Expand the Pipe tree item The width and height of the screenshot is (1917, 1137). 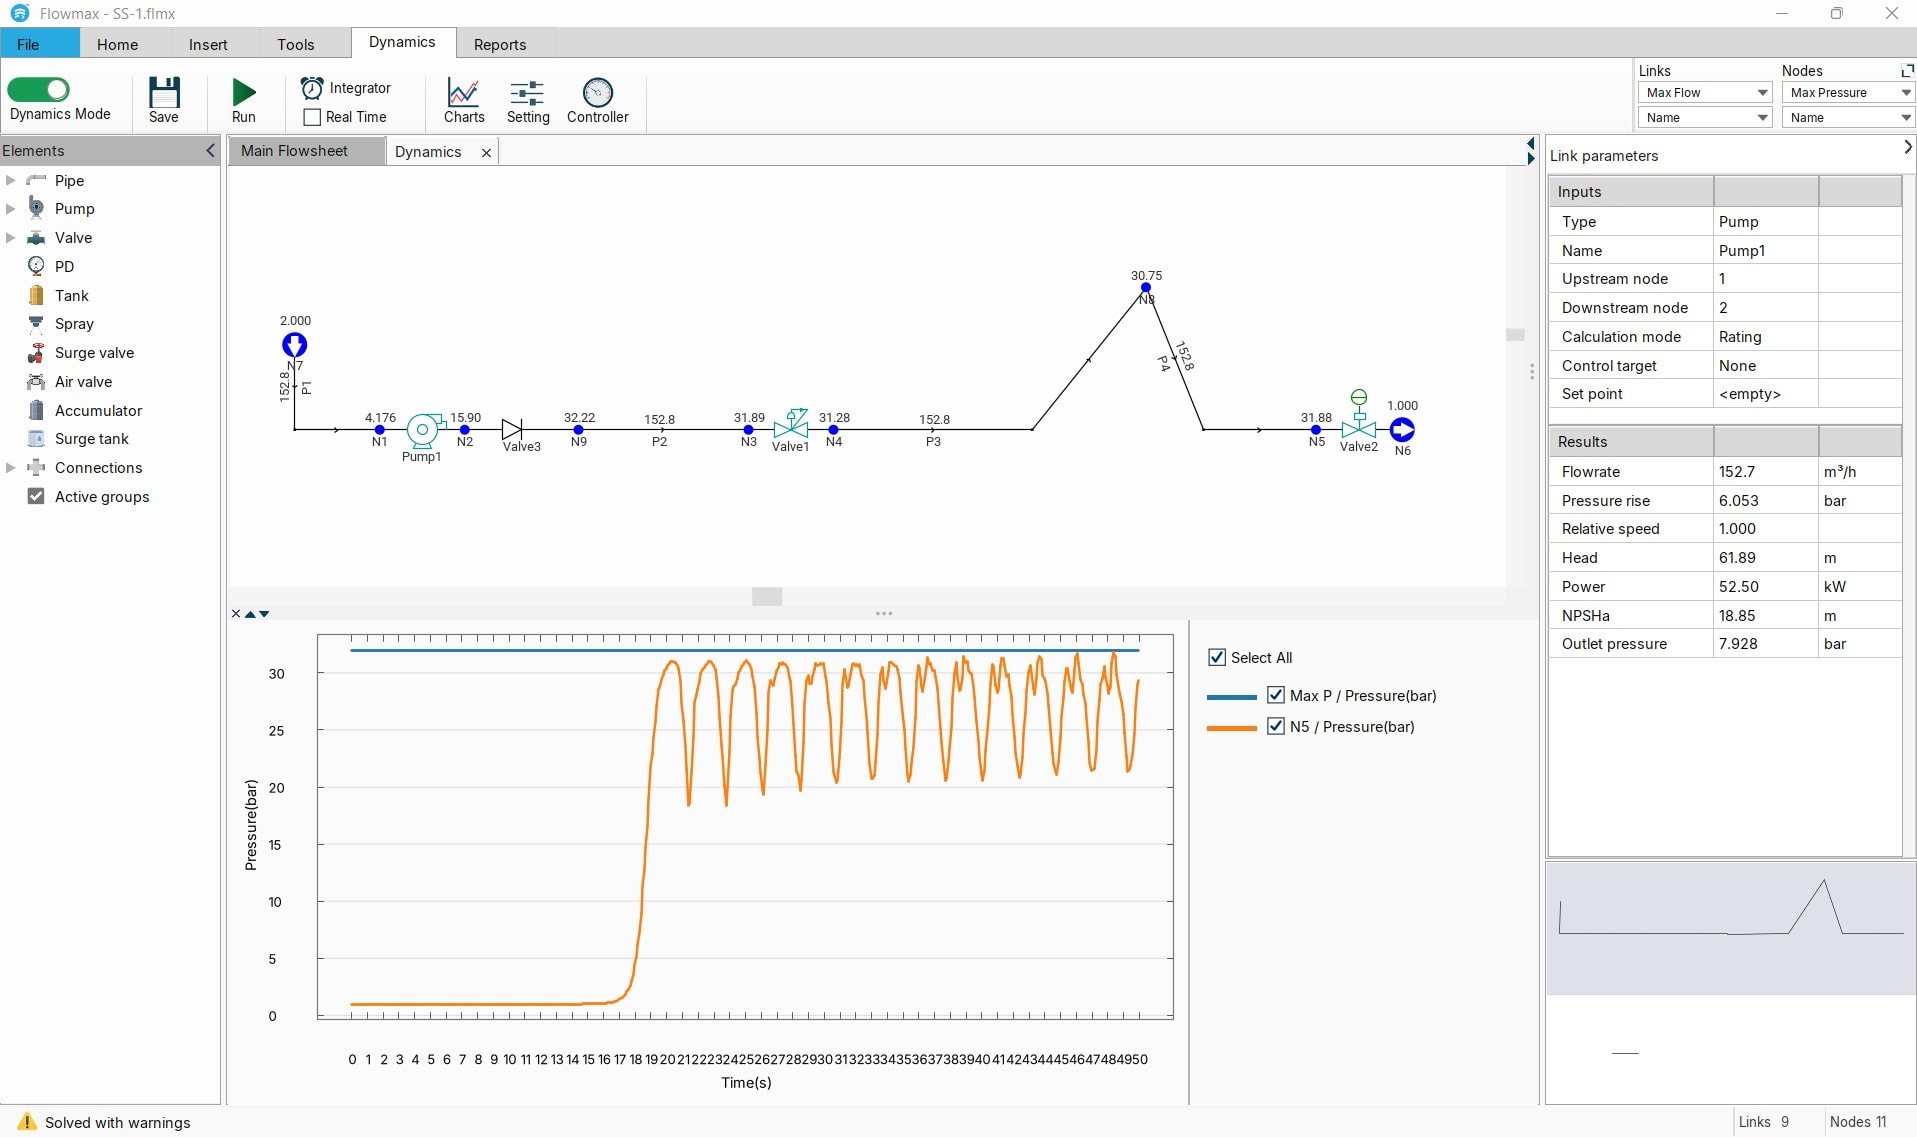pos(11,180)
